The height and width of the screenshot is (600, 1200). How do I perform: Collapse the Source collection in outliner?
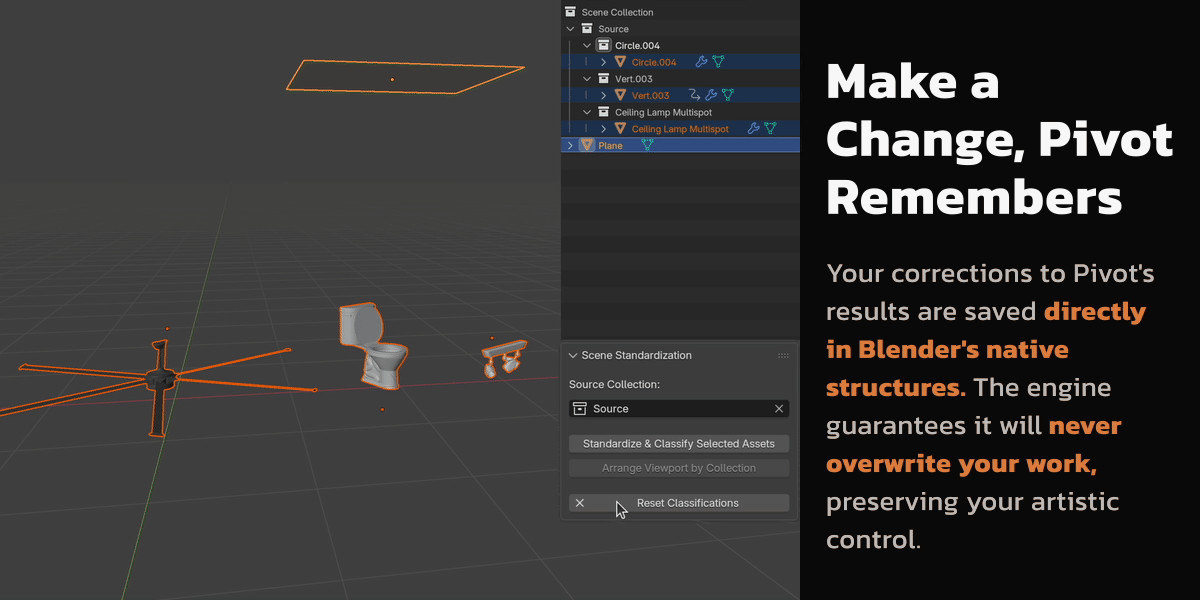[570, 29]
